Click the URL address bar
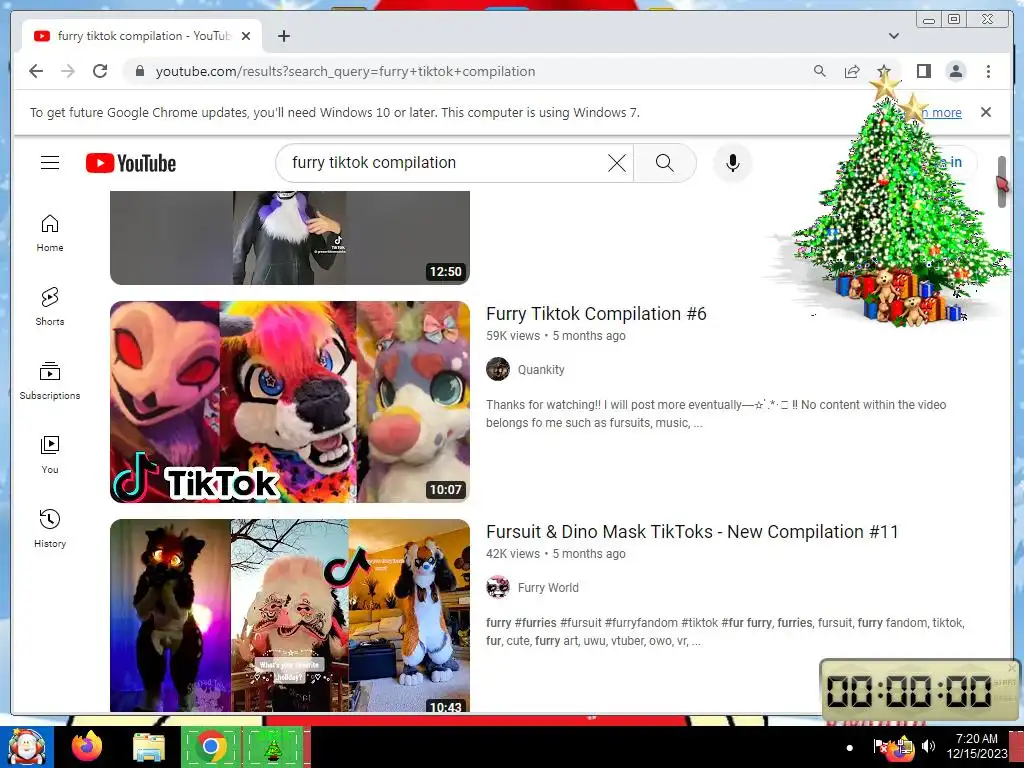 click(x=473, y=71)
